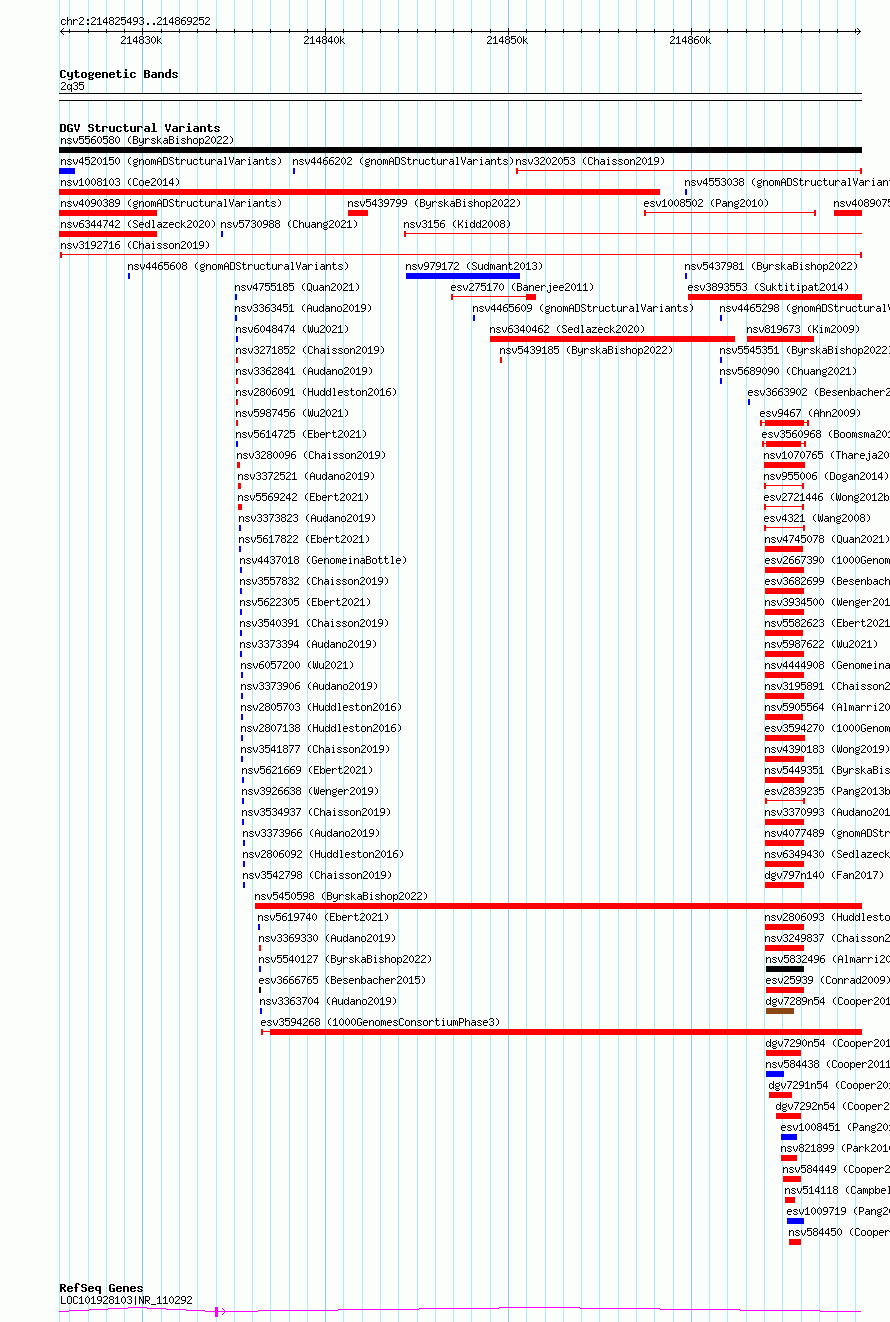Click esv9467 (Ahn2009) variant label
The width and height of the screenshot is (890, 1322).
[x=810, y=413]
